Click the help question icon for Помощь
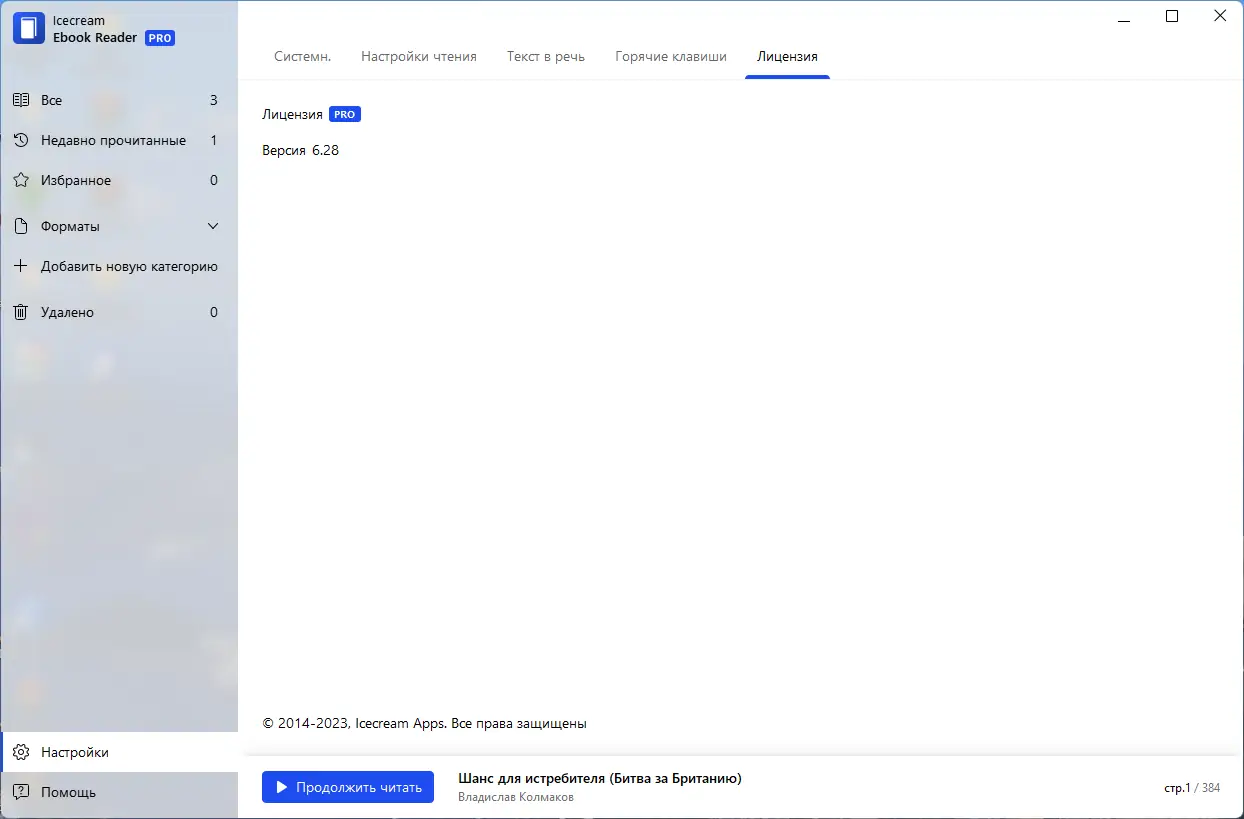Viewport: 1244px width, 819px height. point(21,792)
